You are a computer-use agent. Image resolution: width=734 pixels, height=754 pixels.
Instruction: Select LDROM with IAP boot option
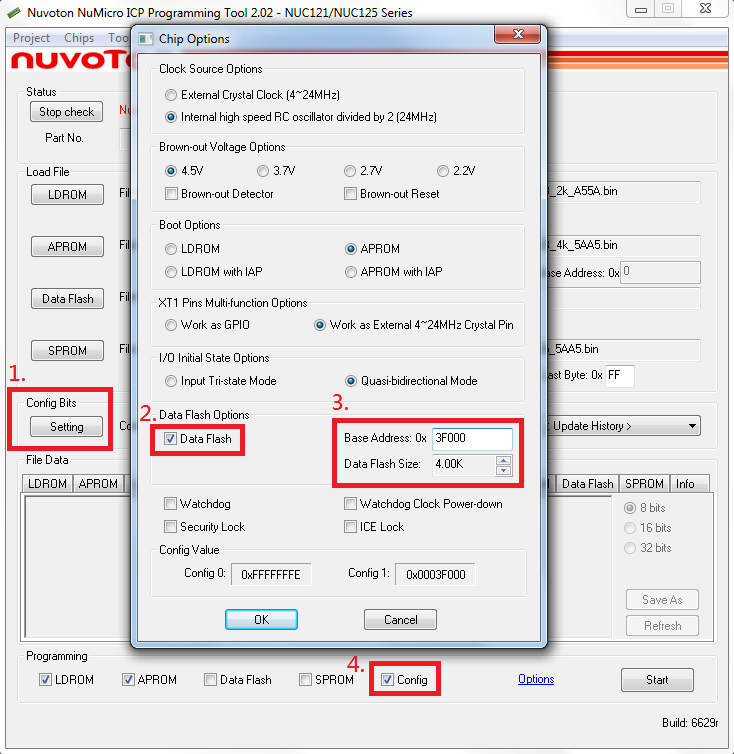pyautogui.click(x=171, y=272)
